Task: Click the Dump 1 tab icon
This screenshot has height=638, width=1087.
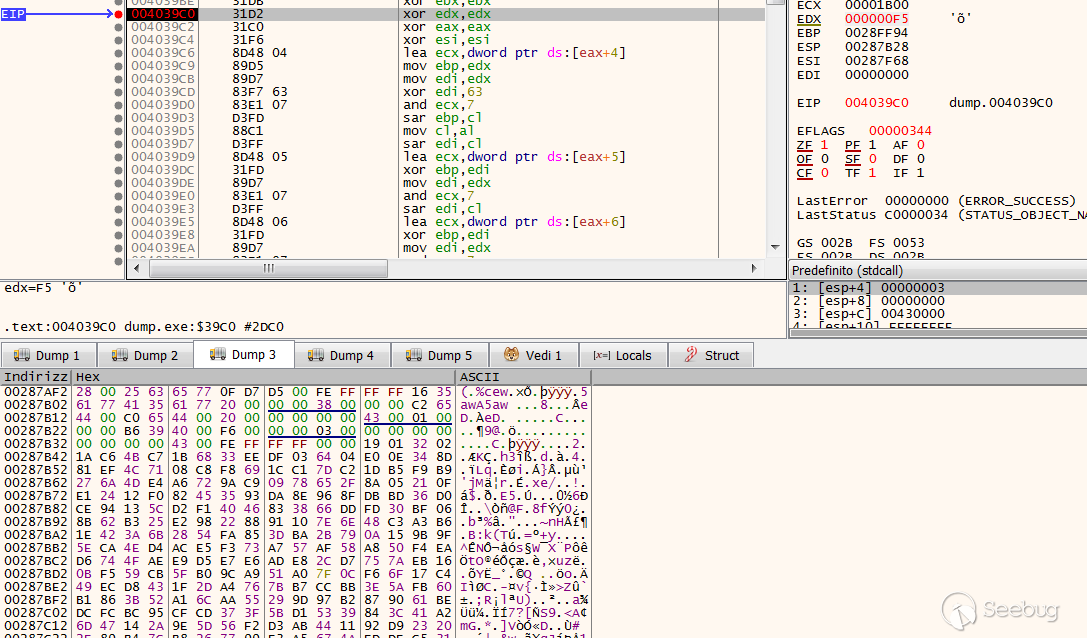Action: pos(22,355)
